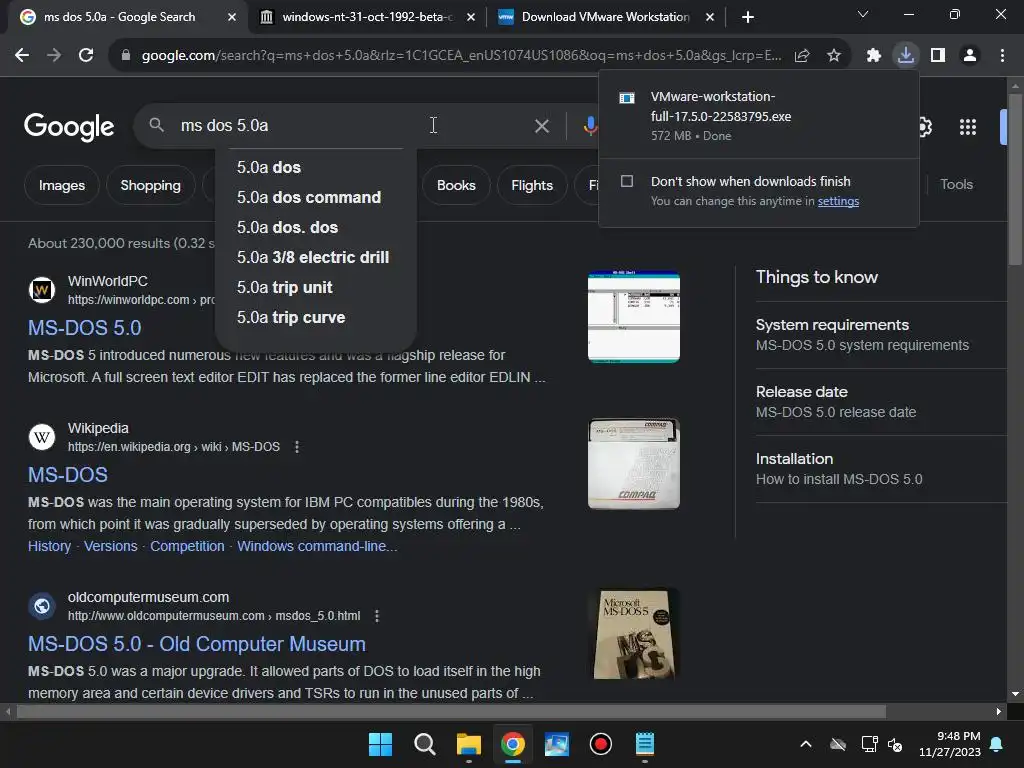Go back with the browser back arrow
Screen dimensions: 1024x768
pos(22,56)
